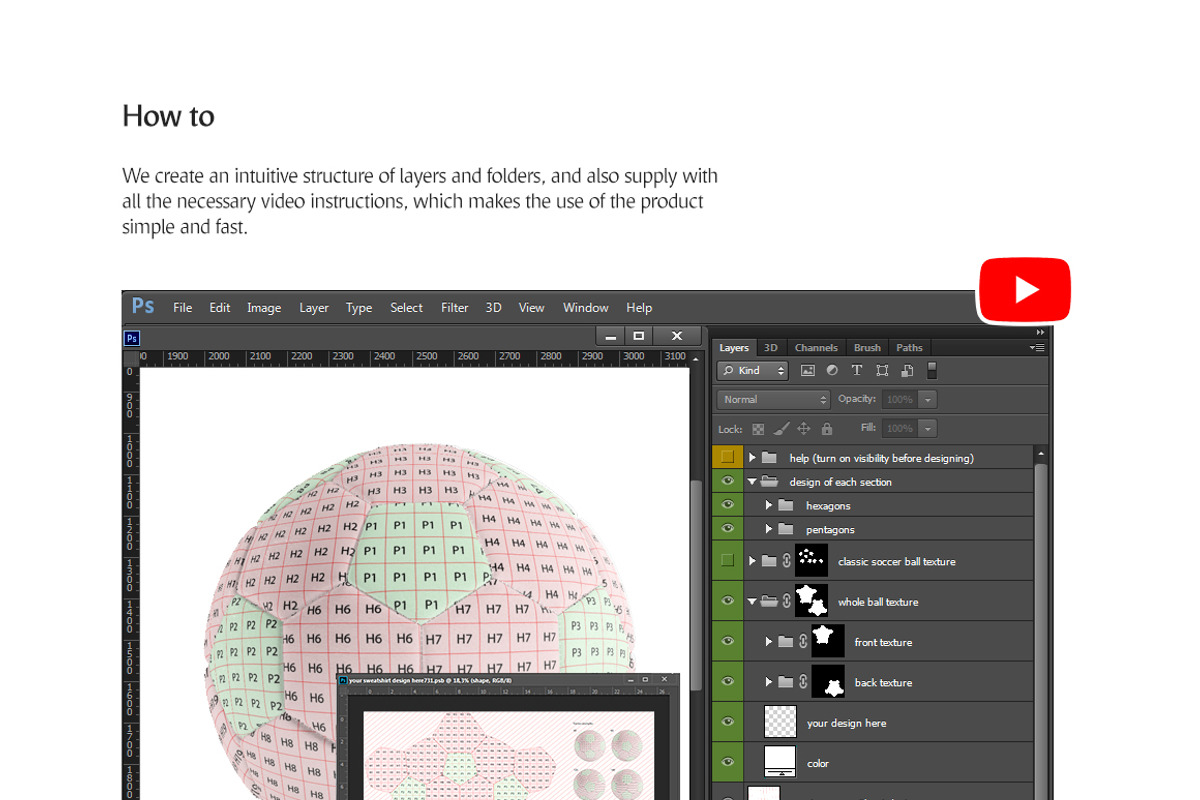Select the front texture mask thumbnail
The image size is (1200, 800).
coord(828,641)
